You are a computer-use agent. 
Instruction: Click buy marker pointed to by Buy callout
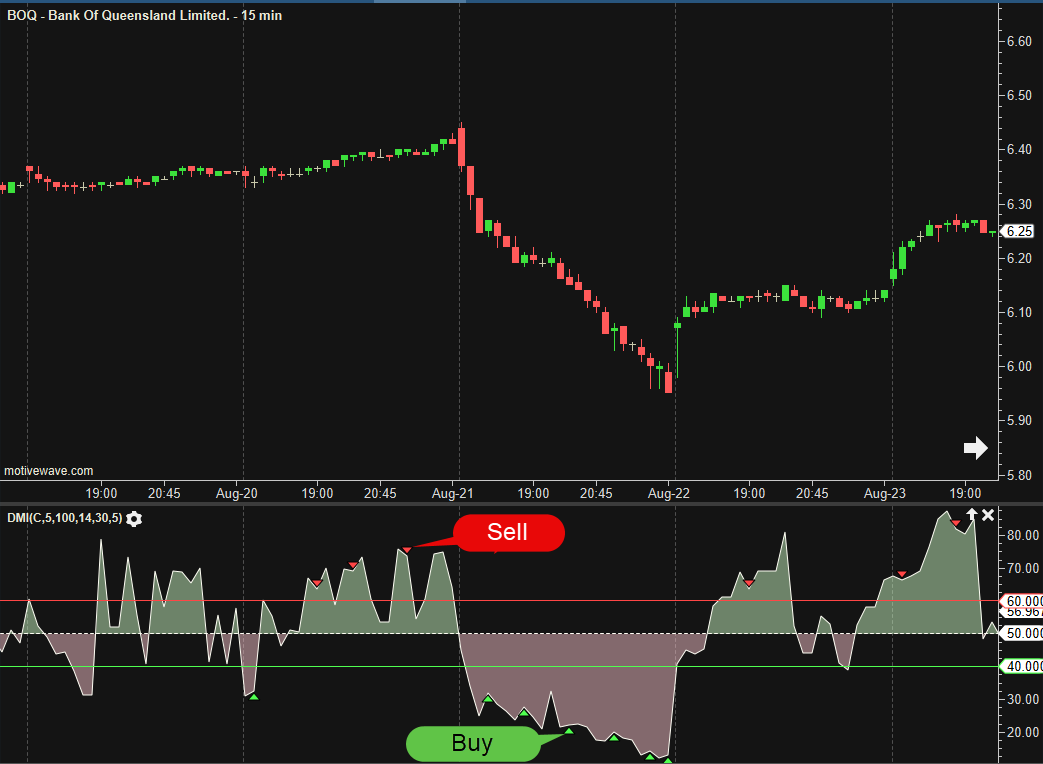point(569,731)
